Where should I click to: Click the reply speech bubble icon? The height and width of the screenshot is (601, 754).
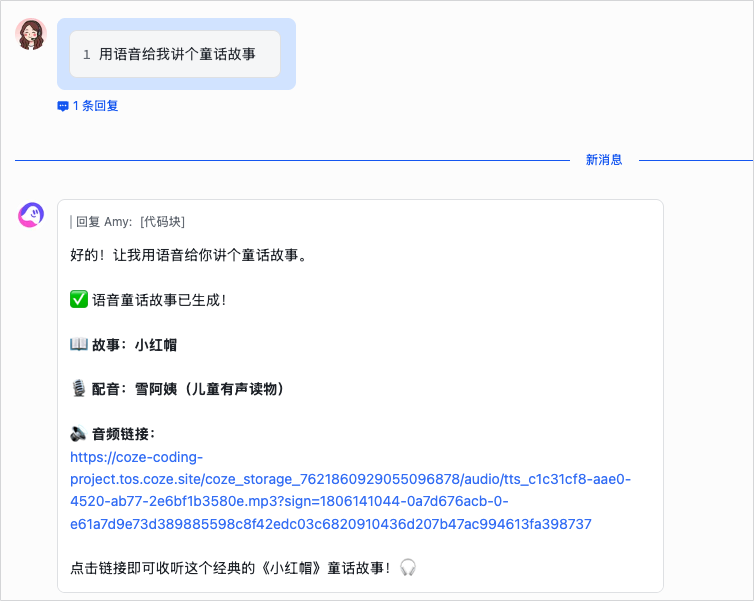pos(63,106)
